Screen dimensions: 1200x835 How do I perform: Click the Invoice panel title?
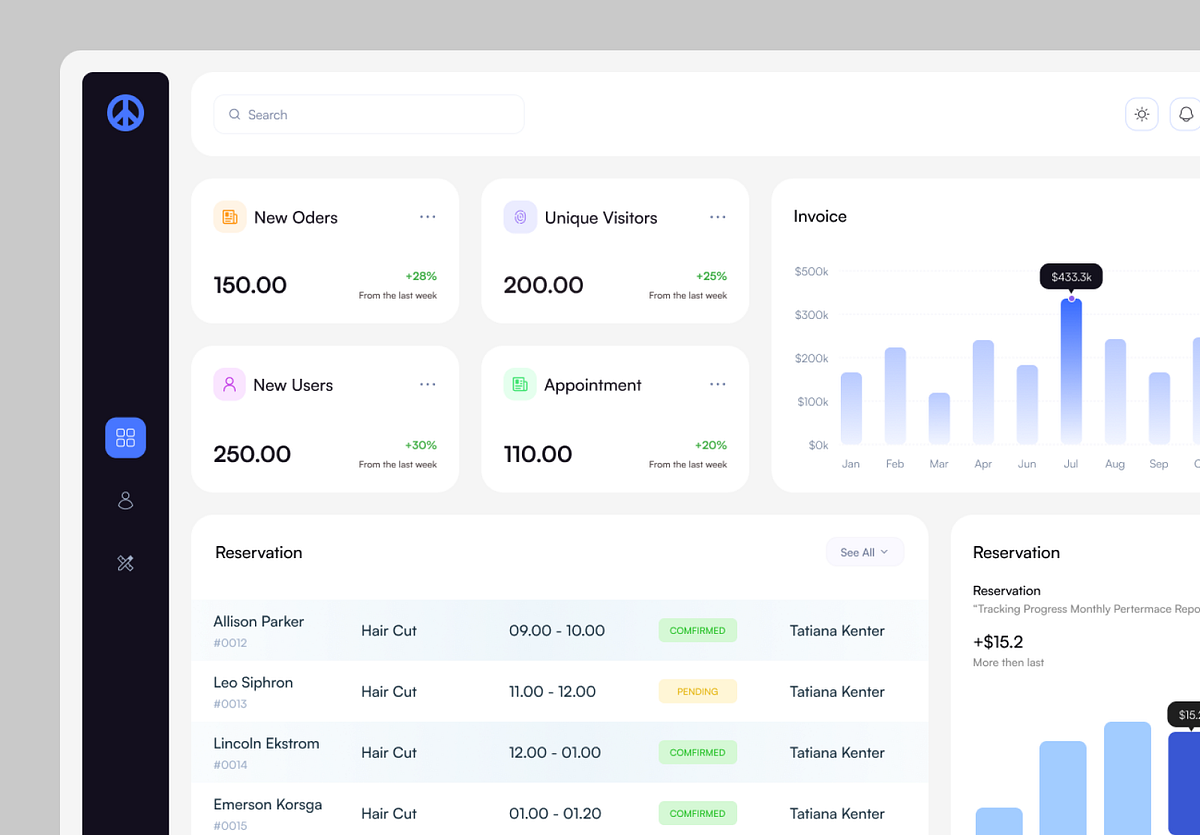coord(820,216)
